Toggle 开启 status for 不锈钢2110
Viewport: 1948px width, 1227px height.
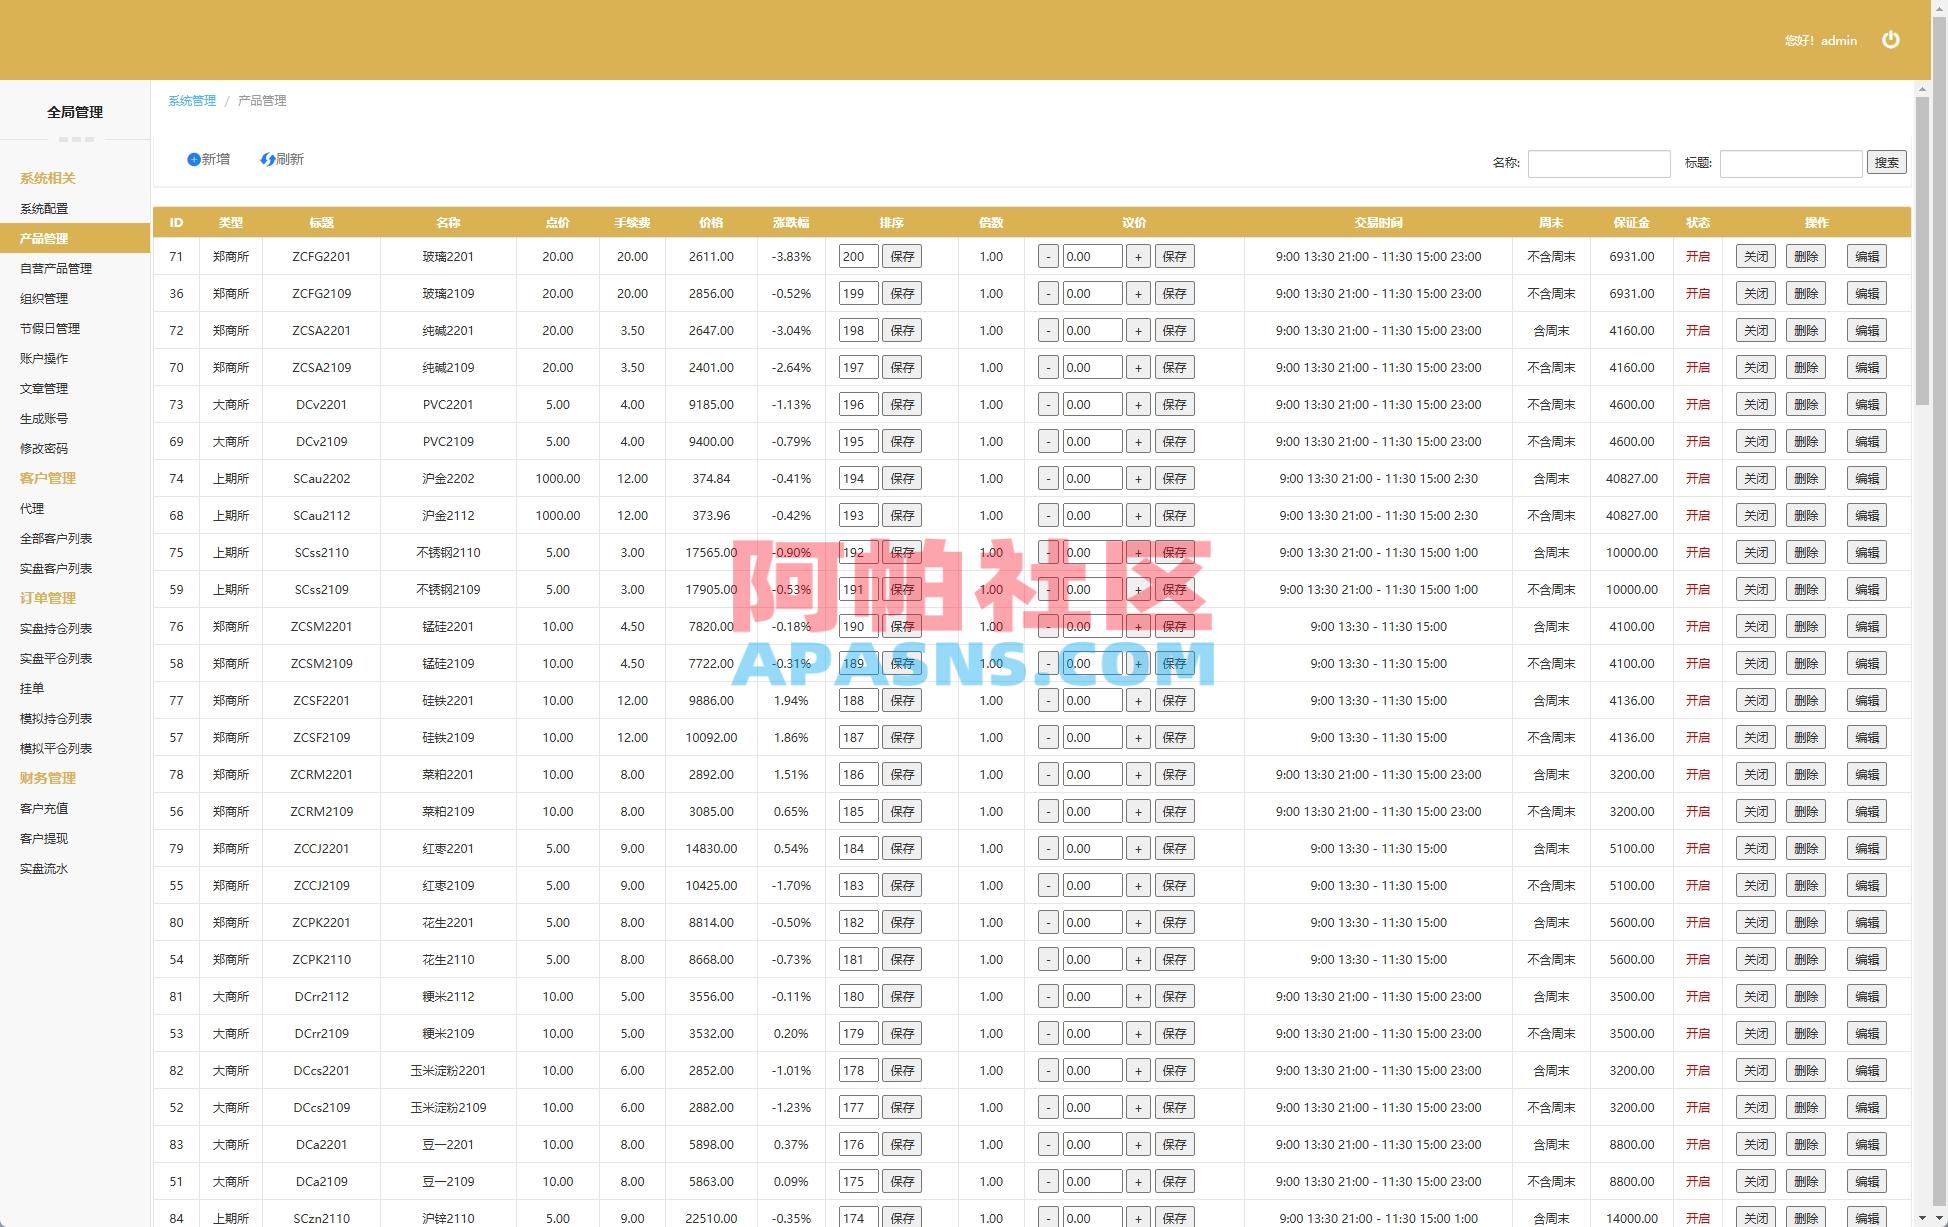click(1699, 552)
